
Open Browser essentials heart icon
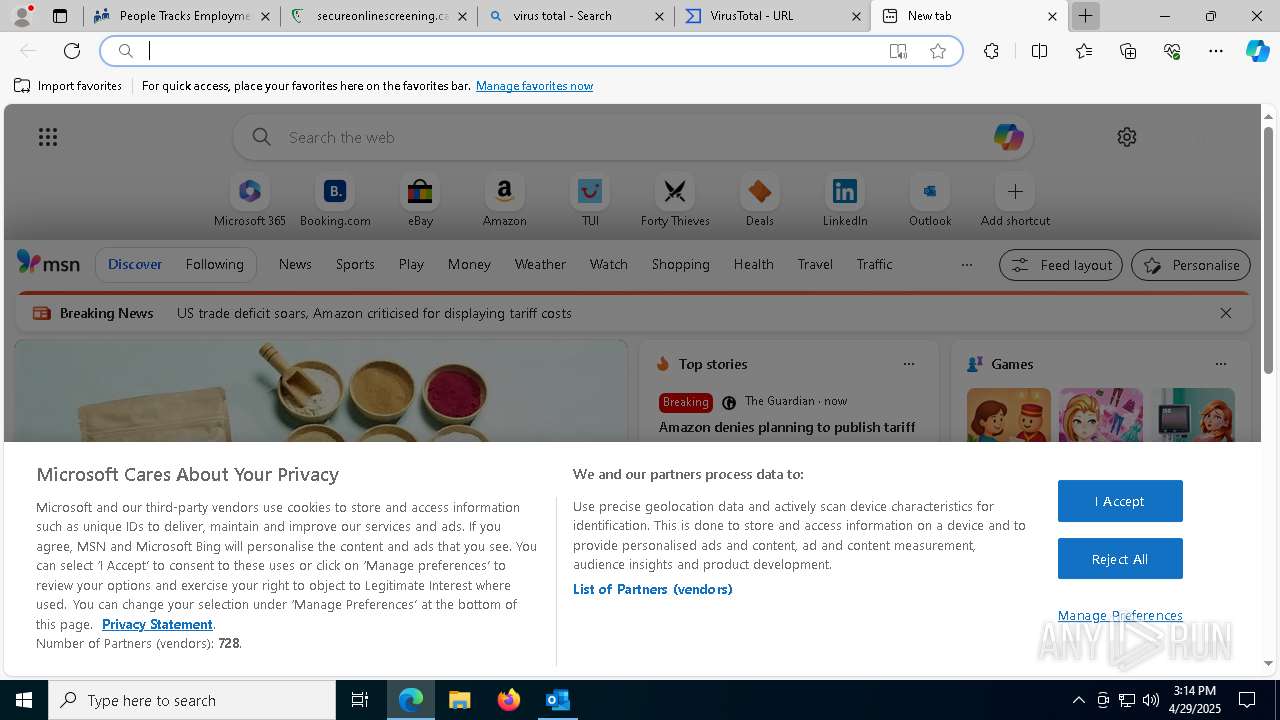[1172, 51]
